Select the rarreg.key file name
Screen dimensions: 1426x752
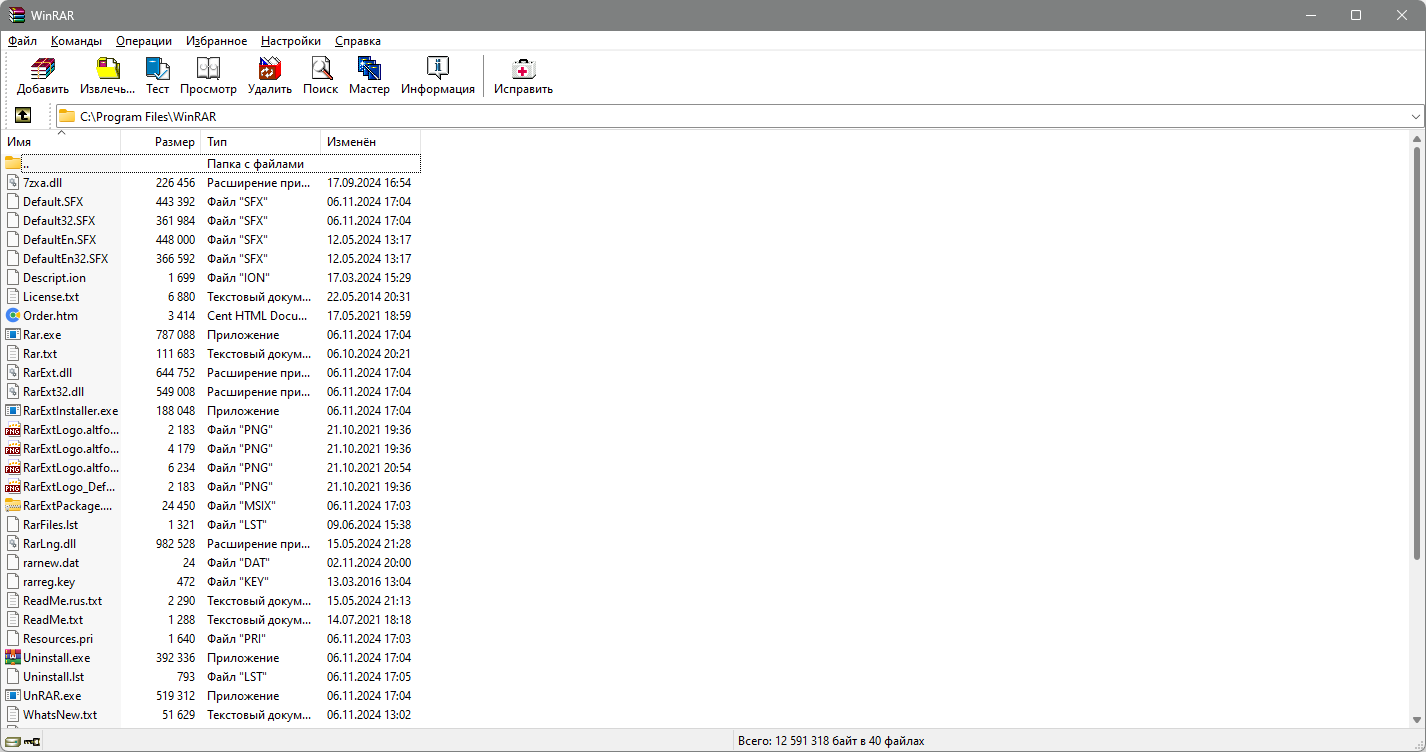49,582
